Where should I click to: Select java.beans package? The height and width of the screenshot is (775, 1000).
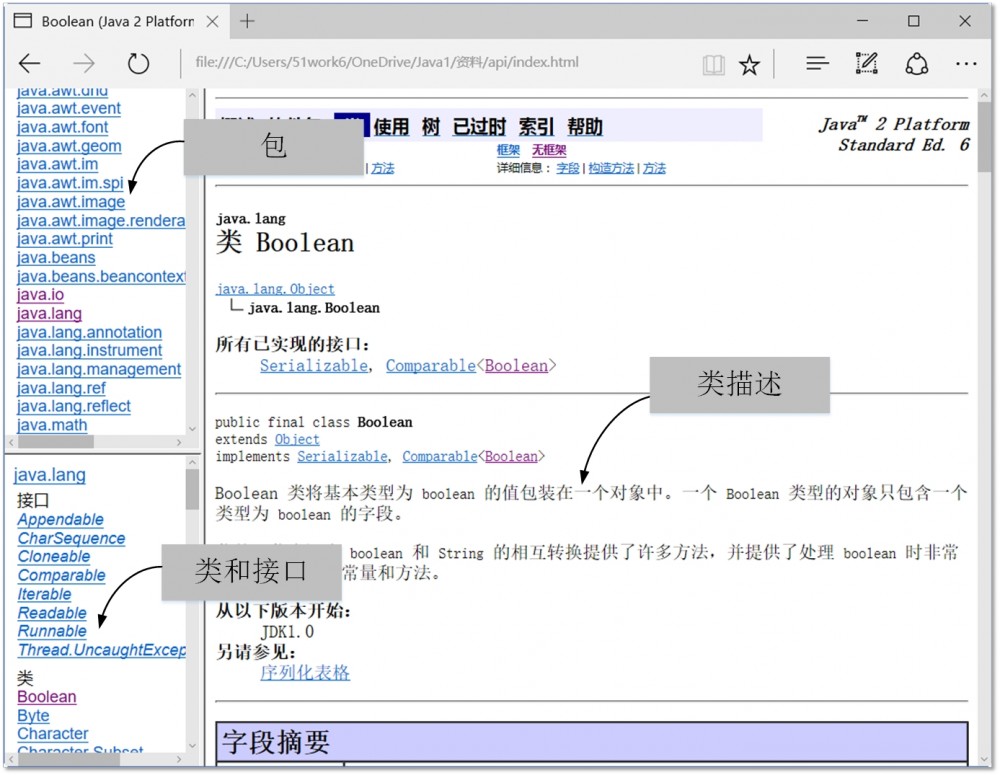coord(56,258)
